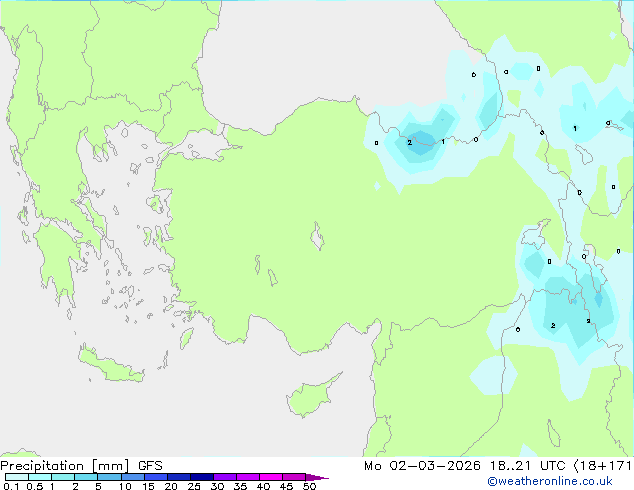Pick the 5–10 mm legend swatch
Viewport: 634px width, 490px height.
109,477
